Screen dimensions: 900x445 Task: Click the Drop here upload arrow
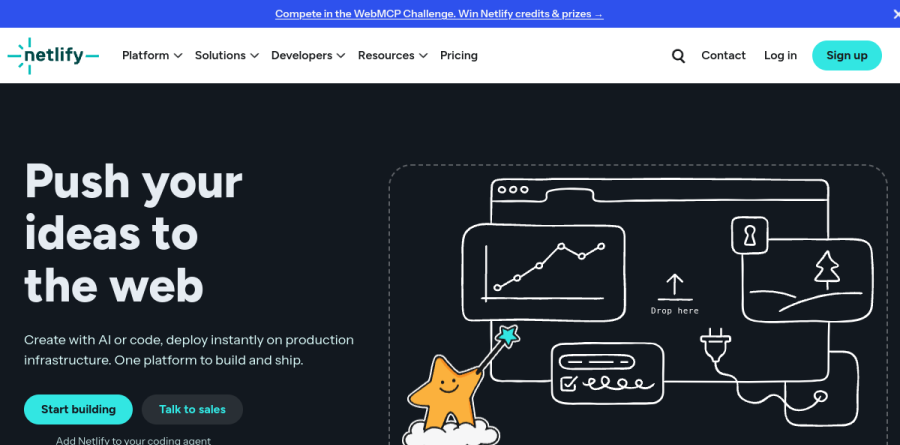tap(674, 287)
